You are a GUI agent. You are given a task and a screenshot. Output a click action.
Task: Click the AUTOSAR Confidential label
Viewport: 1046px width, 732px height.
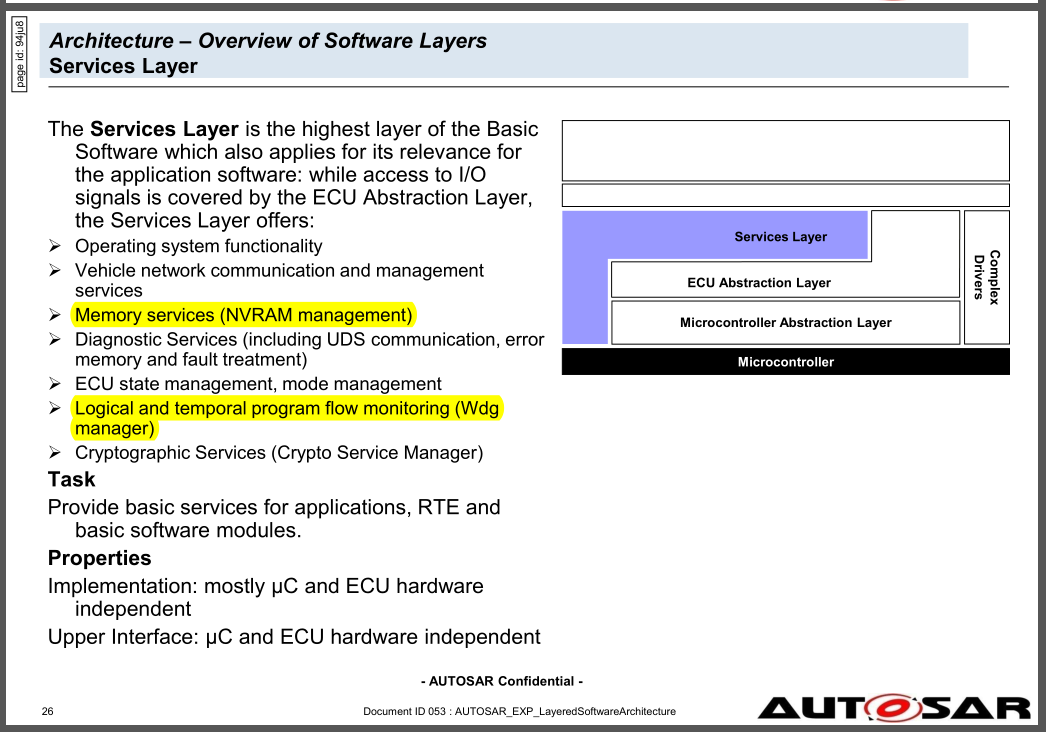(500, 681)
